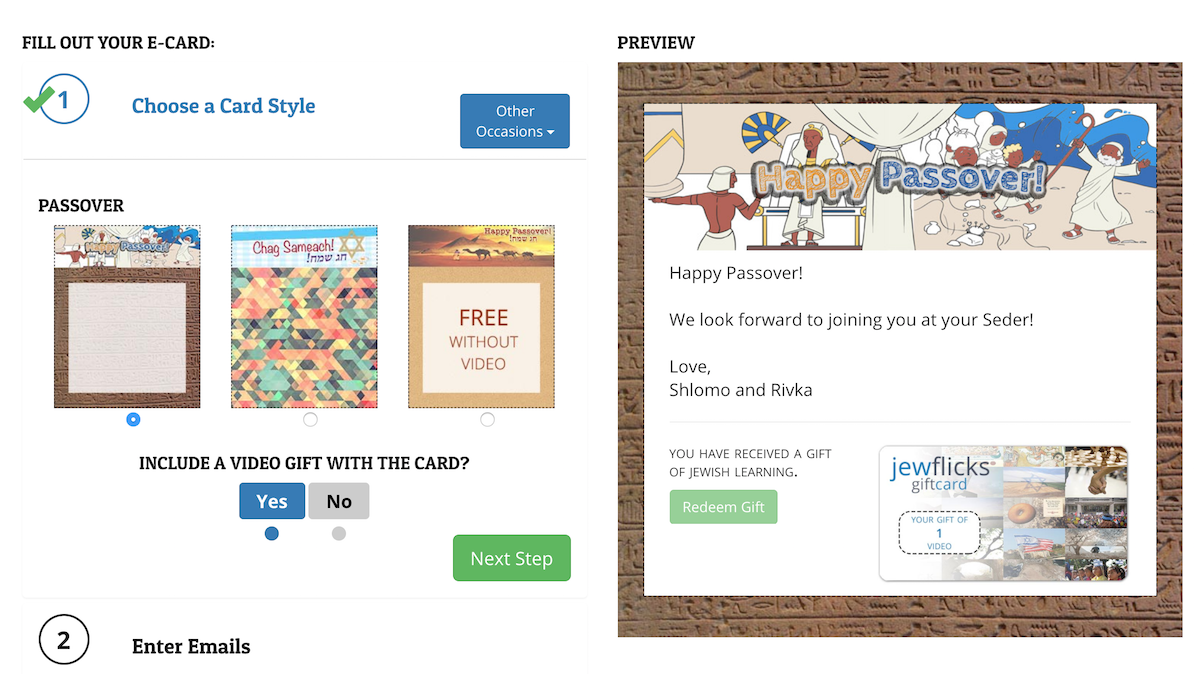Select the Happy Passover hieroglyph card thumbnail
Image resolution: width=1200 pixels, height=674 pixels.
point(127,316)
